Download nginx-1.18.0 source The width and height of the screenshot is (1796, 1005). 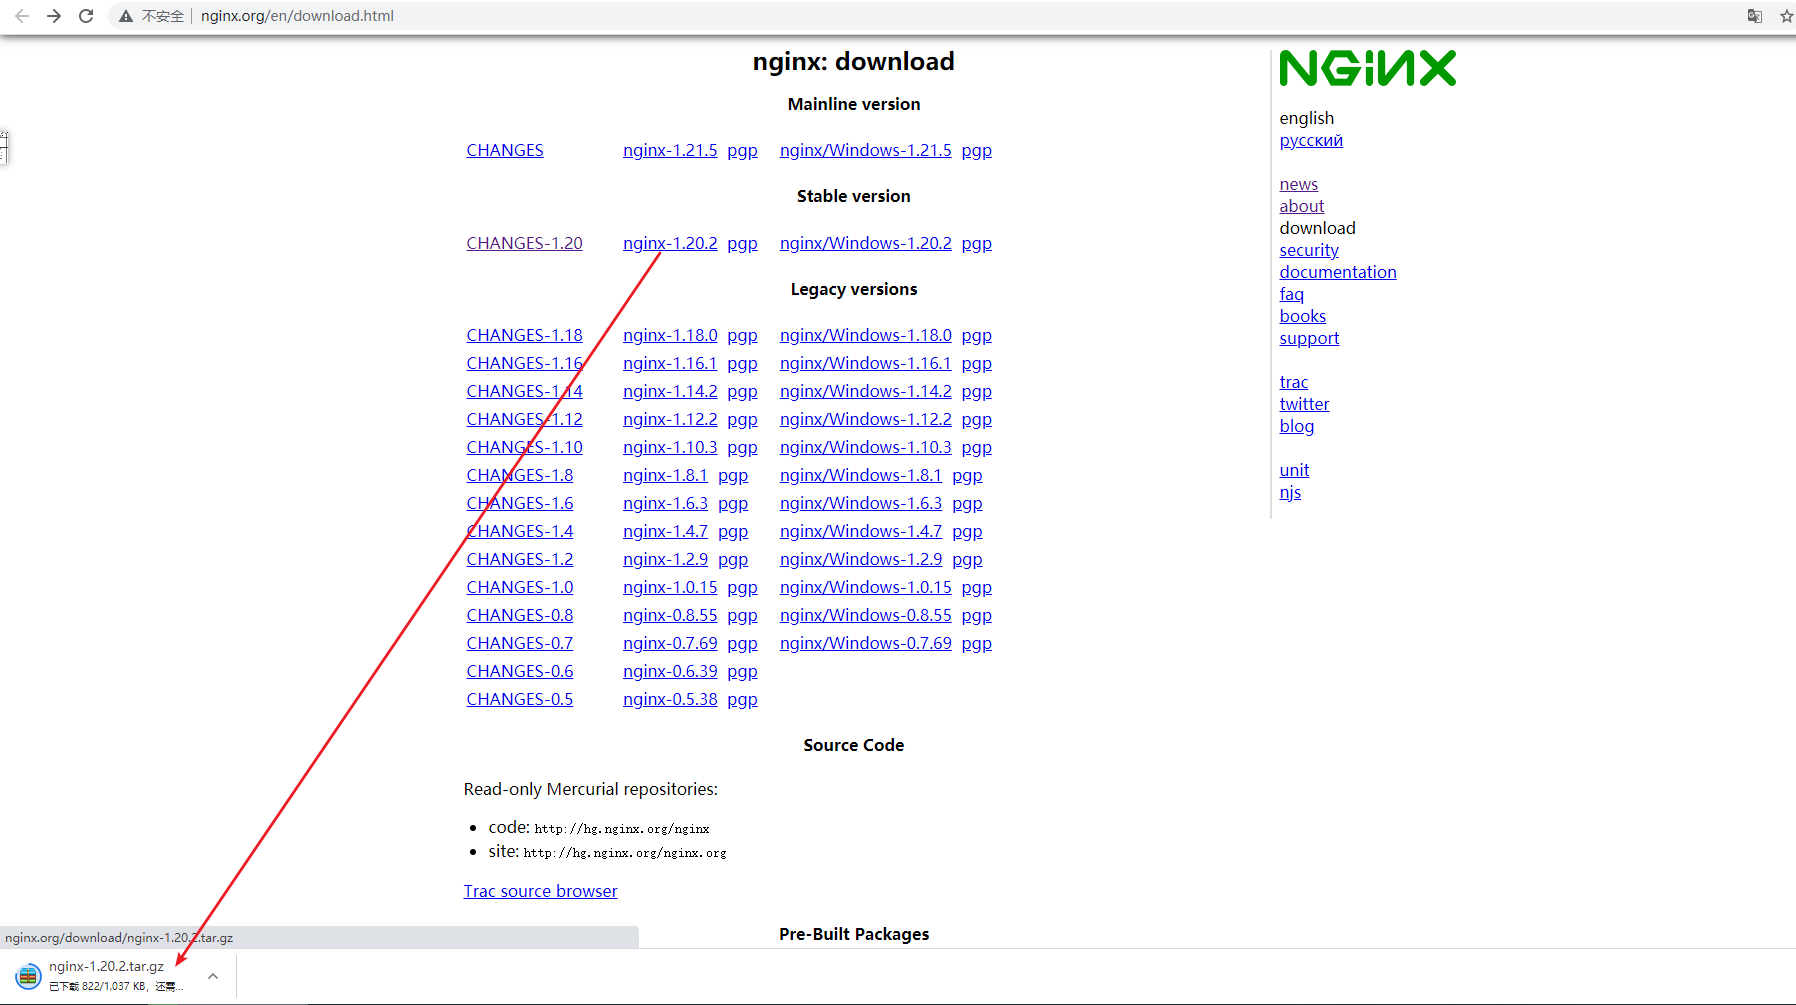coord(670,335)
